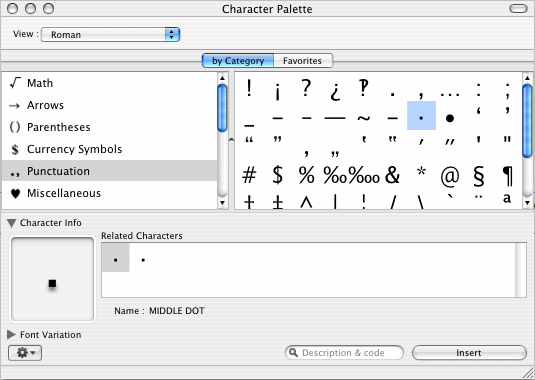Choose the Miscellaneous category
Viewport: 535px width, 380px height.
point(109,193)
